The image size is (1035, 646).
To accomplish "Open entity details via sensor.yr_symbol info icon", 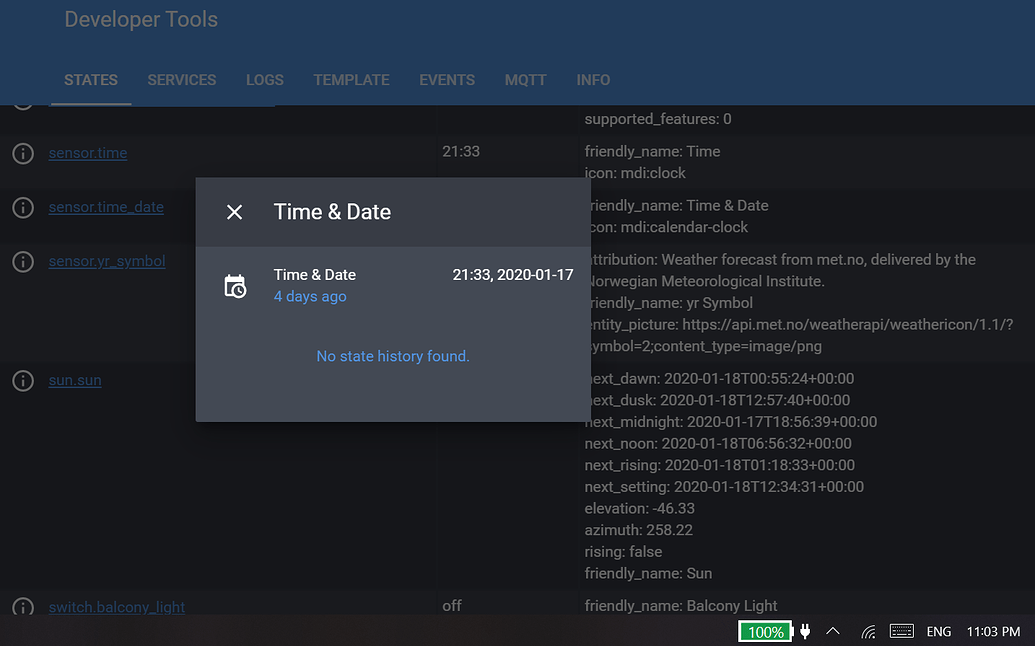I will coord(22,261).
